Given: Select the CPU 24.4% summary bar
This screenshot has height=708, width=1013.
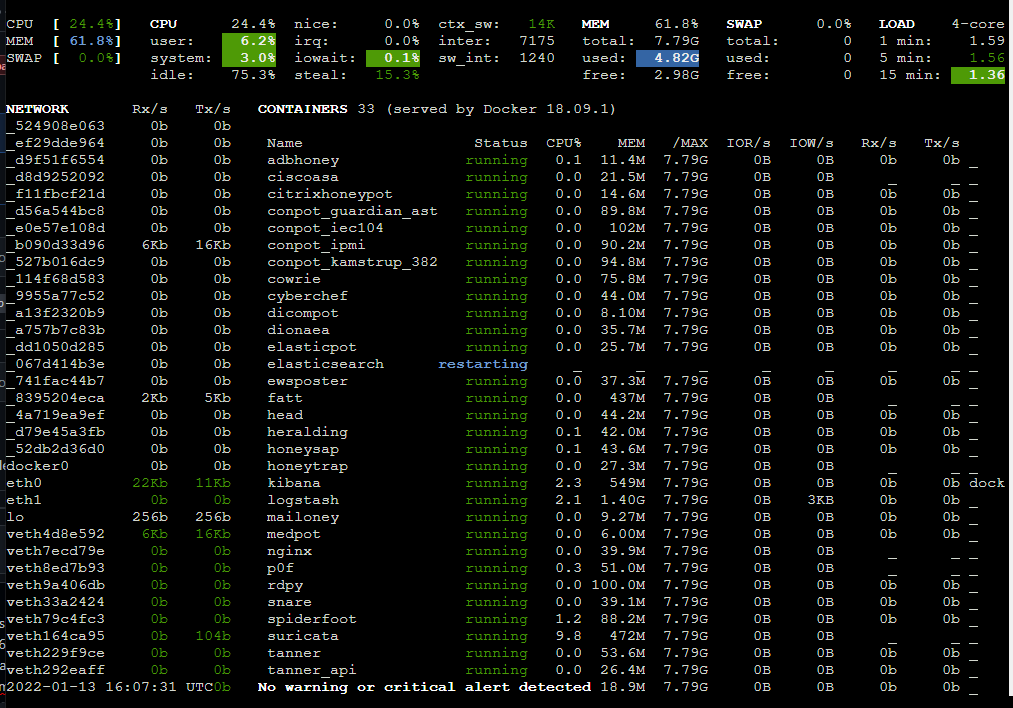Looking at the screenshot, I should [63, 24].
